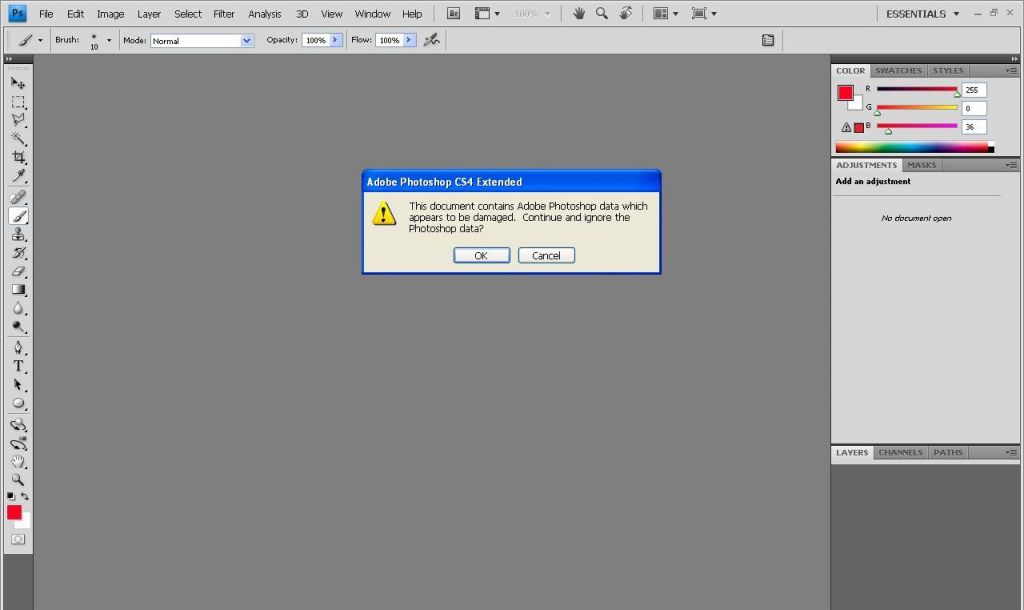The width and height of the screenshot is (1024, 610).
Task: Select the Hand tool in toolbox
Action: pyautogui.click(x=18, y=462)
